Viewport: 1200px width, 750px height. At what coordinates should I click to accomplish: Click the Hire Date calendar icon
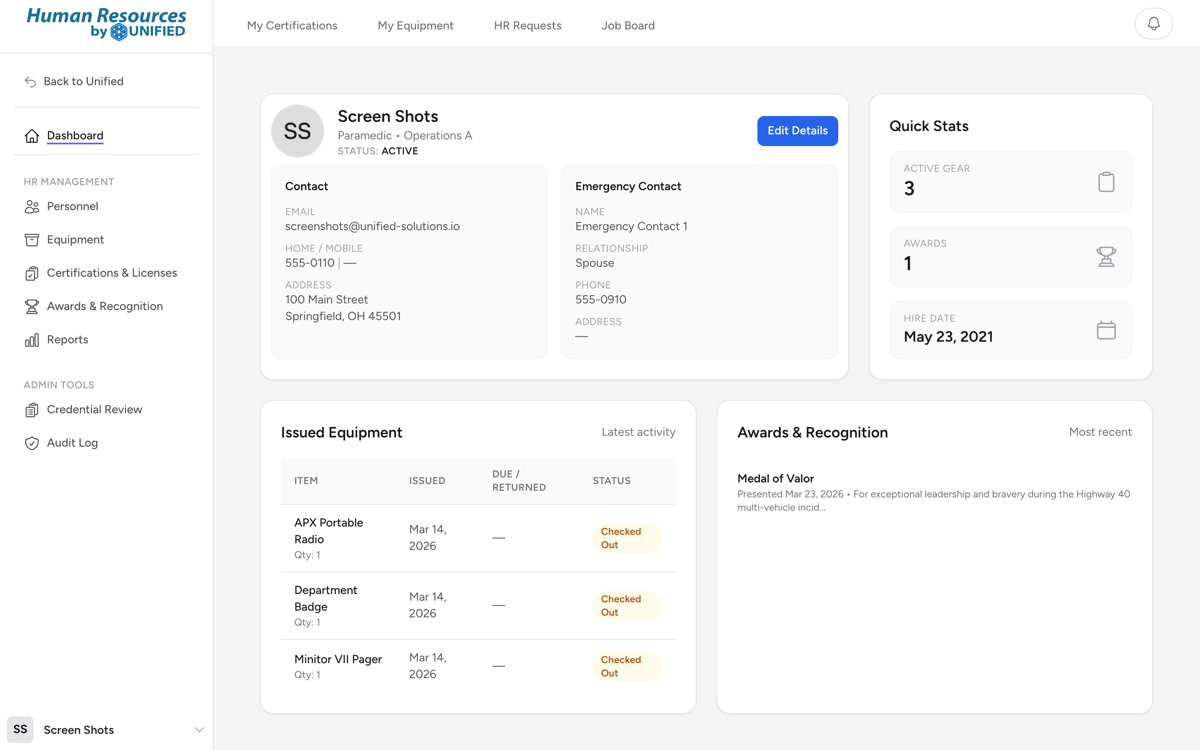pyautogui.click(x=1106, y=330)
